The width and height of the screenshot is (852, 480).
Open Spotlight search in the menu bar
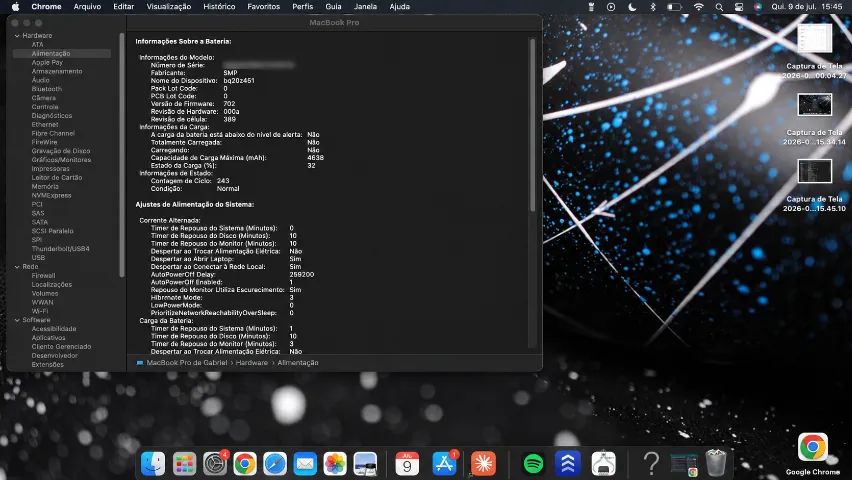tap(719, 7)
